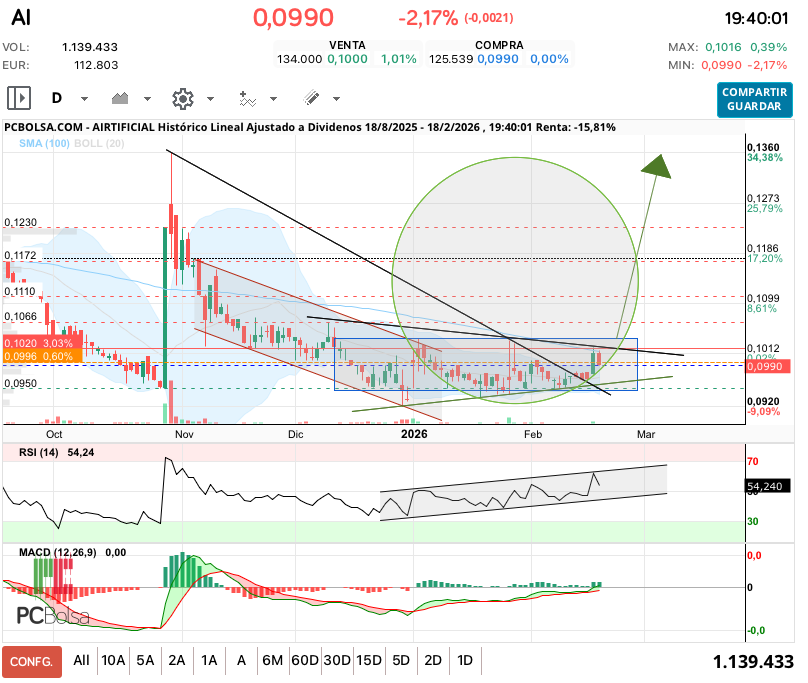Screen dimensions: 808x683
Task: Open the settings gear icon
Action: [x=183, y=98]
